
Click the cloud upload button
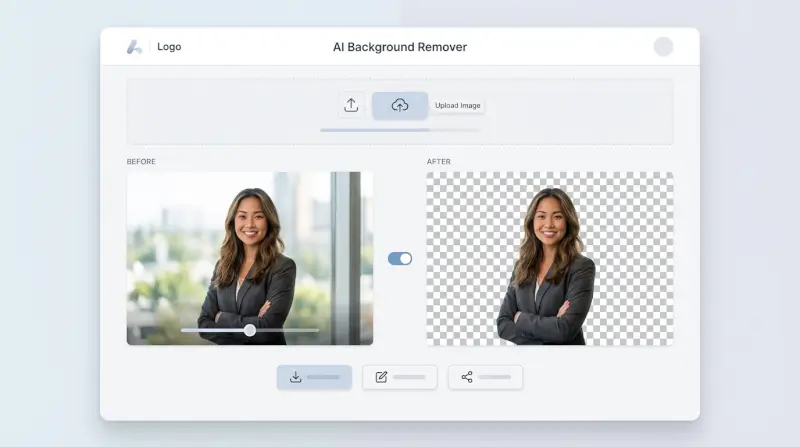(x=400, y=106)
